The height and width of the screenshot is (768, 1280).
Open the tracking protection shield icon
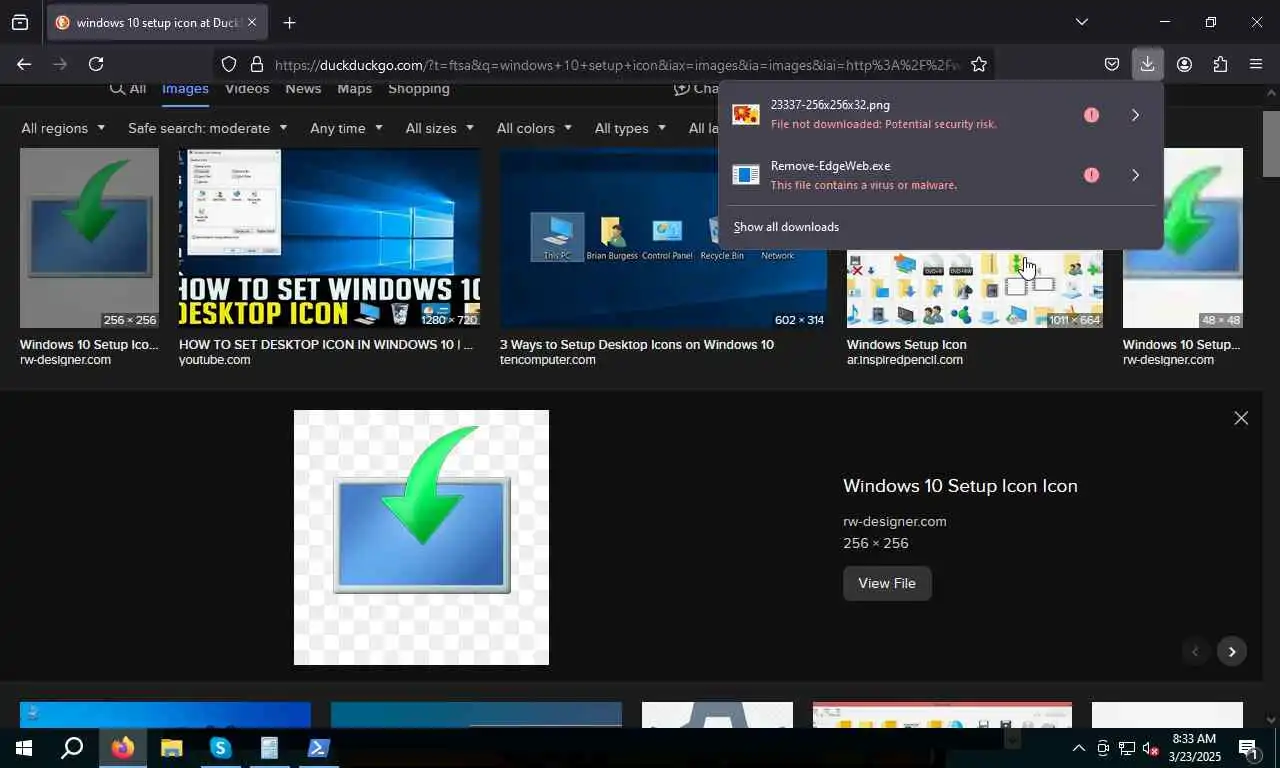click(229, 64)
